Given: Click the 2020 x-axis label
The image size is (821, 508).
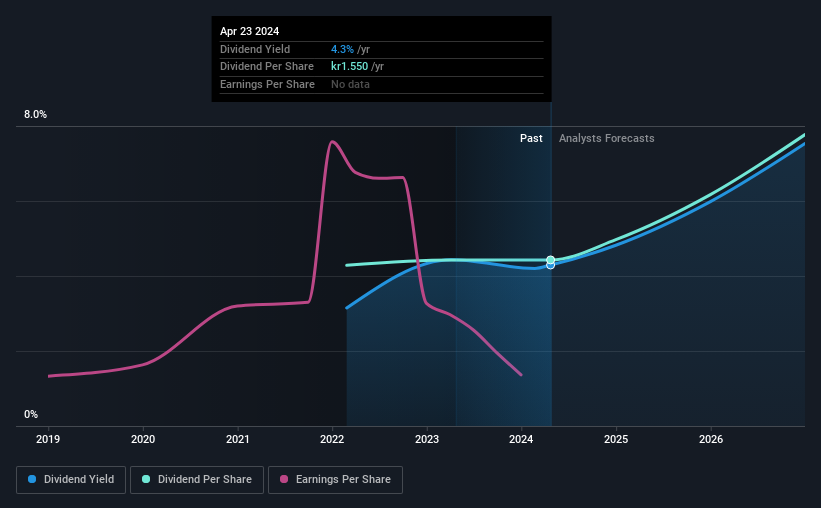Looking at the screenshot, I should (143, 439).
